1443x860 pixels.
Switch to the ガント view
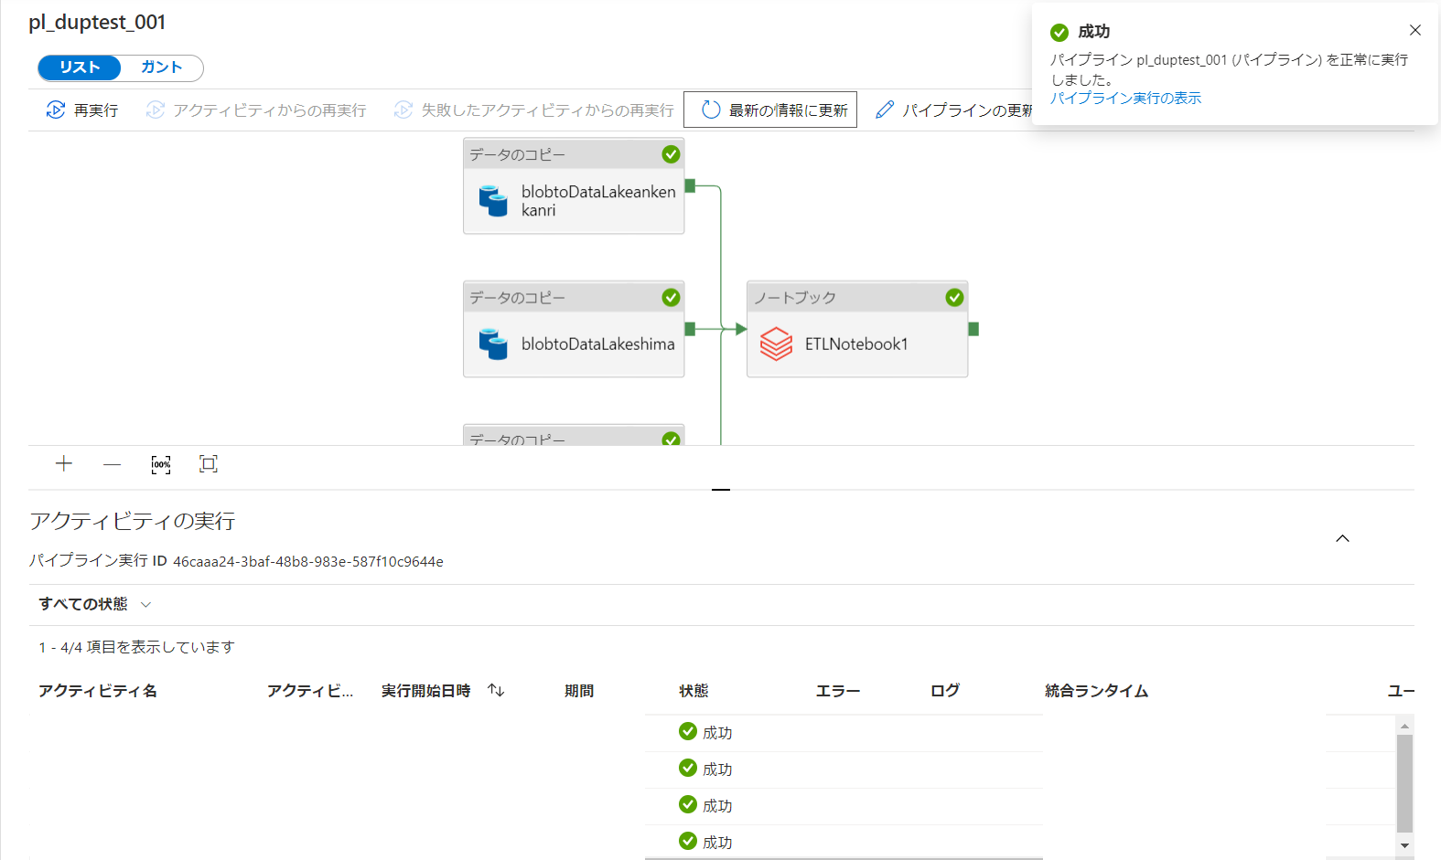click(161, 67)
